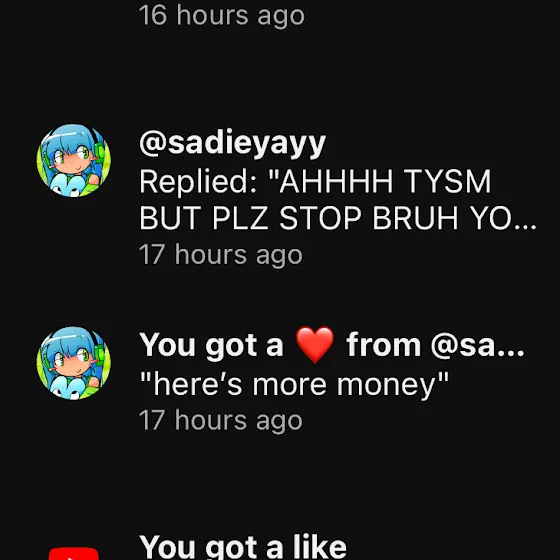The height and width of the screenshot is (560, 560).
Task: Tap '17 hours ago' under the reply notification
Action: tap(221, 255)
